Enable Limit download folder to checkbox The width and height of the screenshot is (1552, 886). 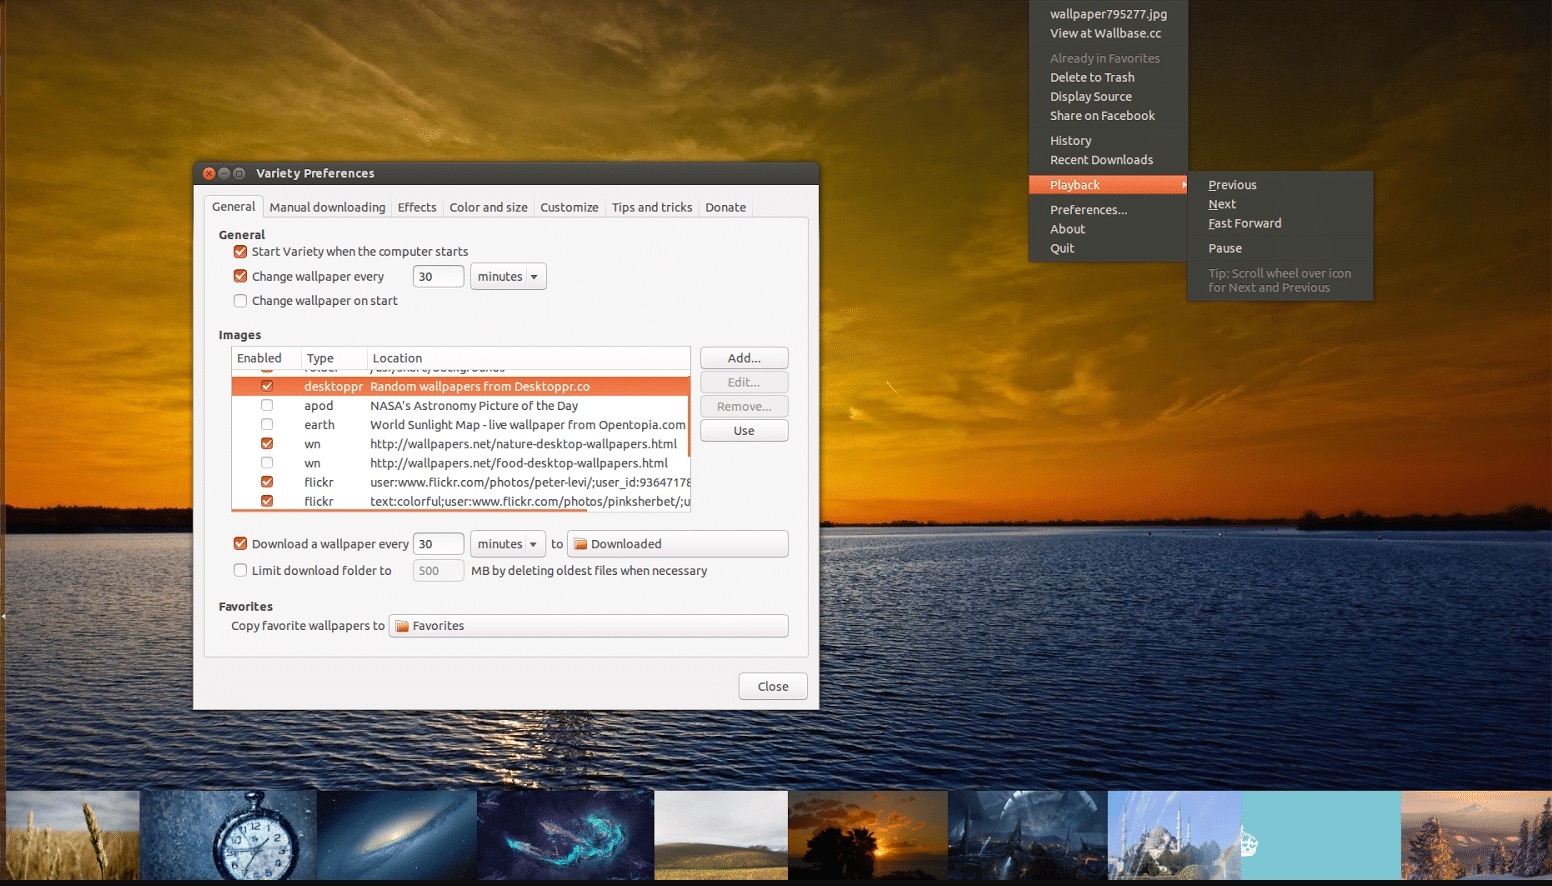point(240,571)
